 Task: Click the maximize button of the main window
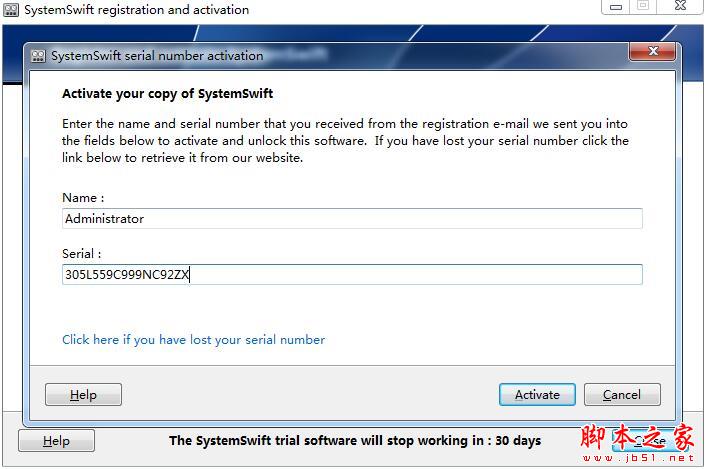643,6
